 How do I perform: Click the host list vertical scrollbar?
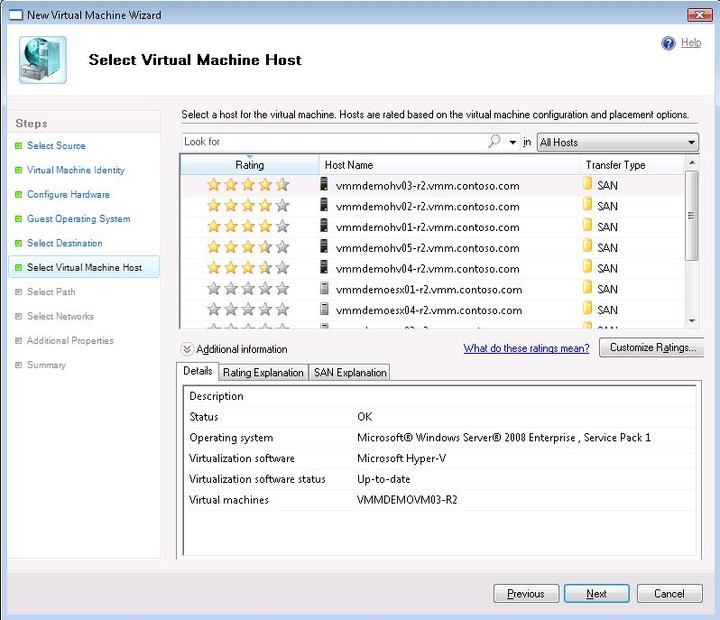(x=692, y=216)
